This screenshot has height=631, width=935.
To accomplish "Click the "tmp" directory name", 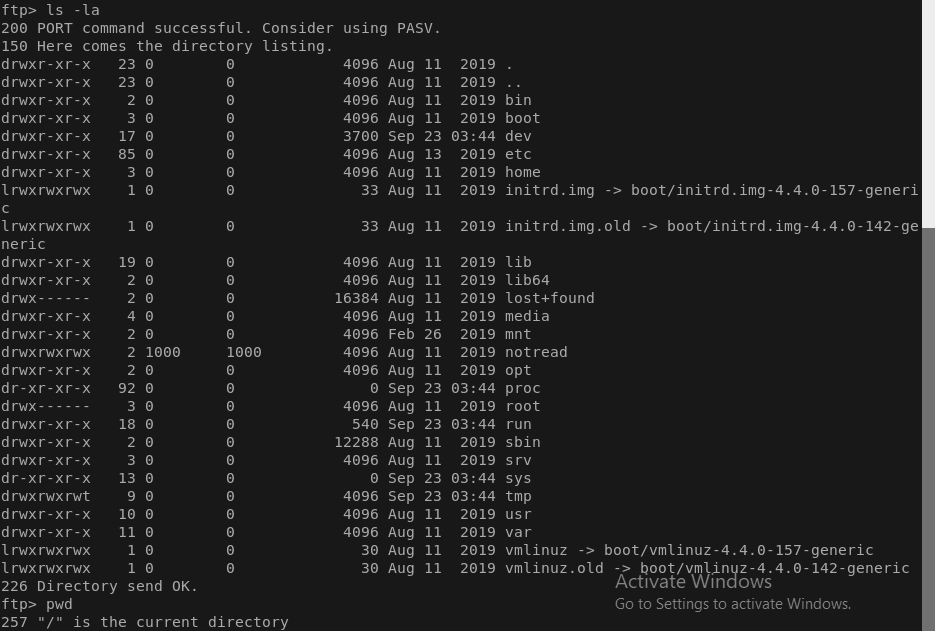I will [x=518, y=496].
